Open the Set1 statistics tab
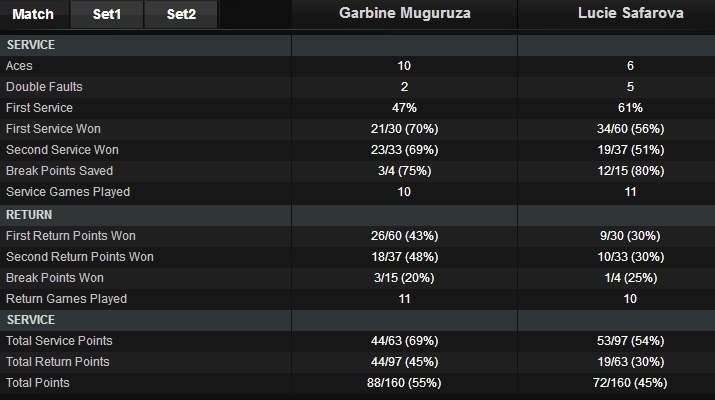This screenshot has height=400, width=715. click(x=106, y=14)
